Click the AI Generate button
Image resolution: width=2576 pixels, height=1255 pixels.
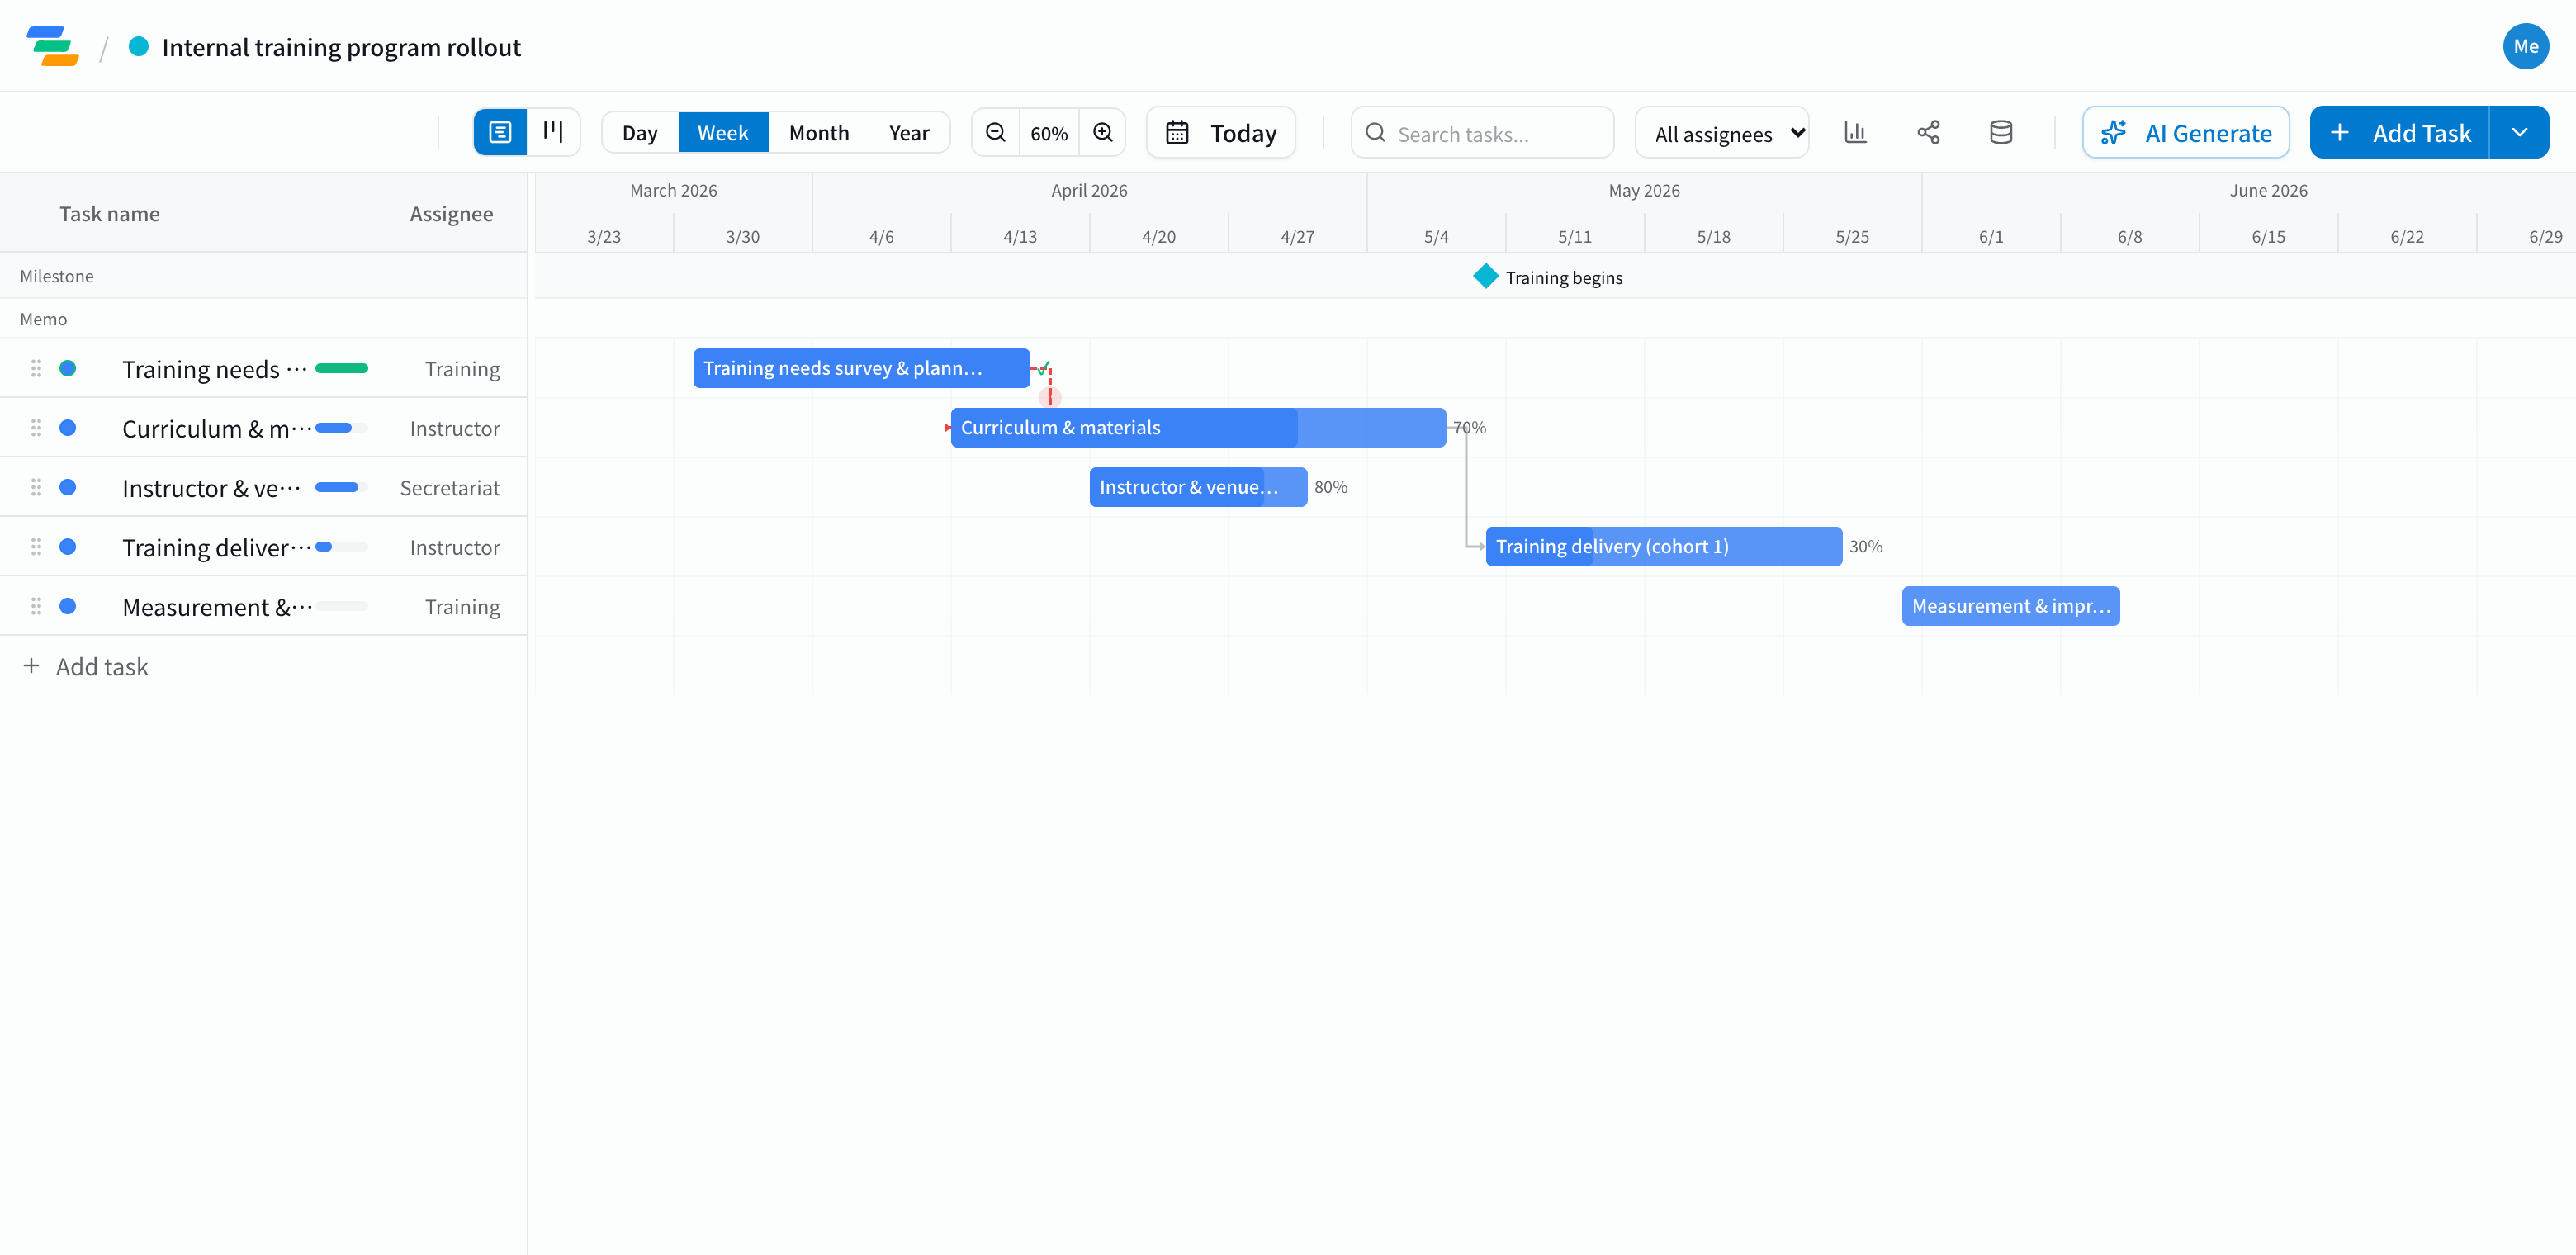pos(2186,132)
